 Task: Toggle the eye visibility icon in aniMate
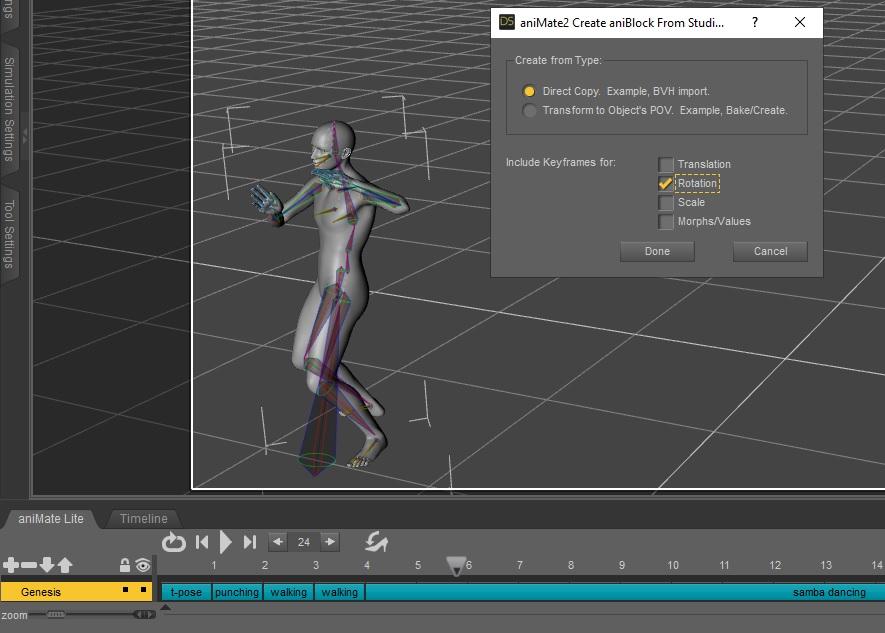coord(143,566)
